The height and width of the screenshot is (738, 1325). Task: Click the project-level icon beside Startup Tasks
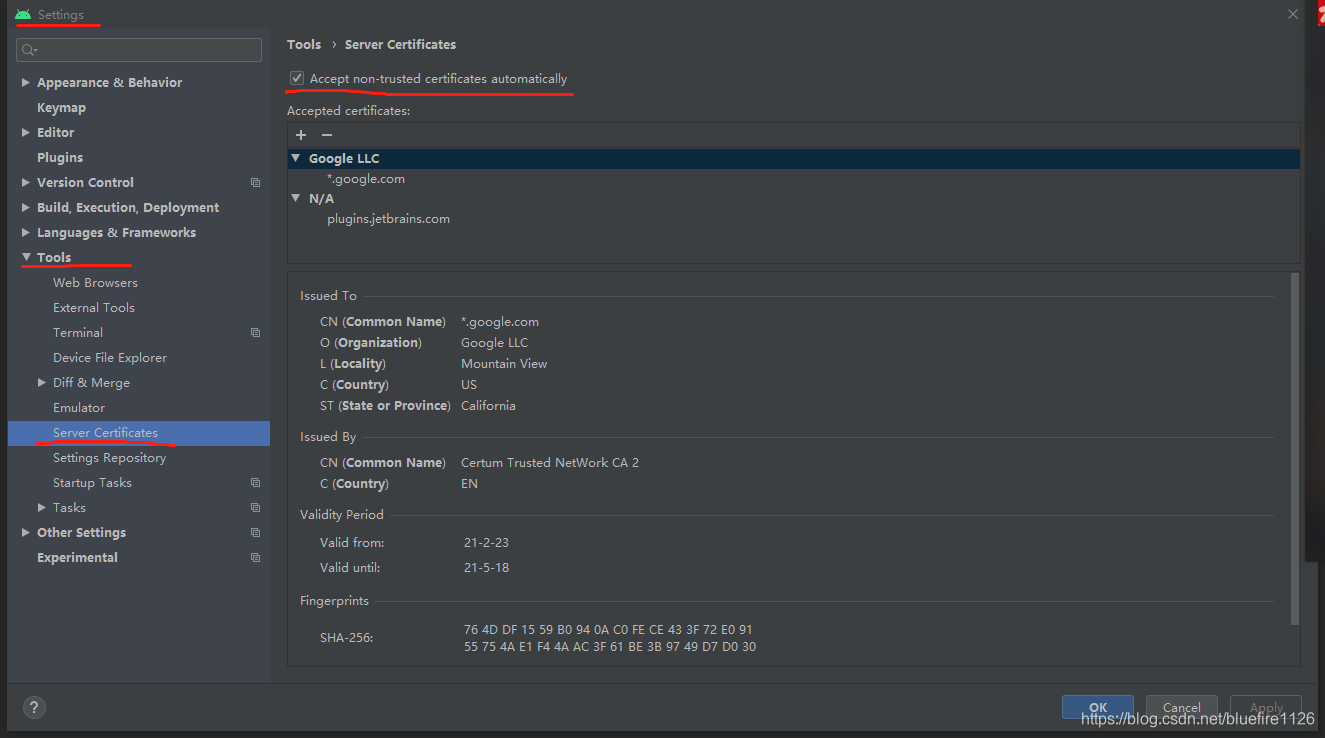point(255,483)
